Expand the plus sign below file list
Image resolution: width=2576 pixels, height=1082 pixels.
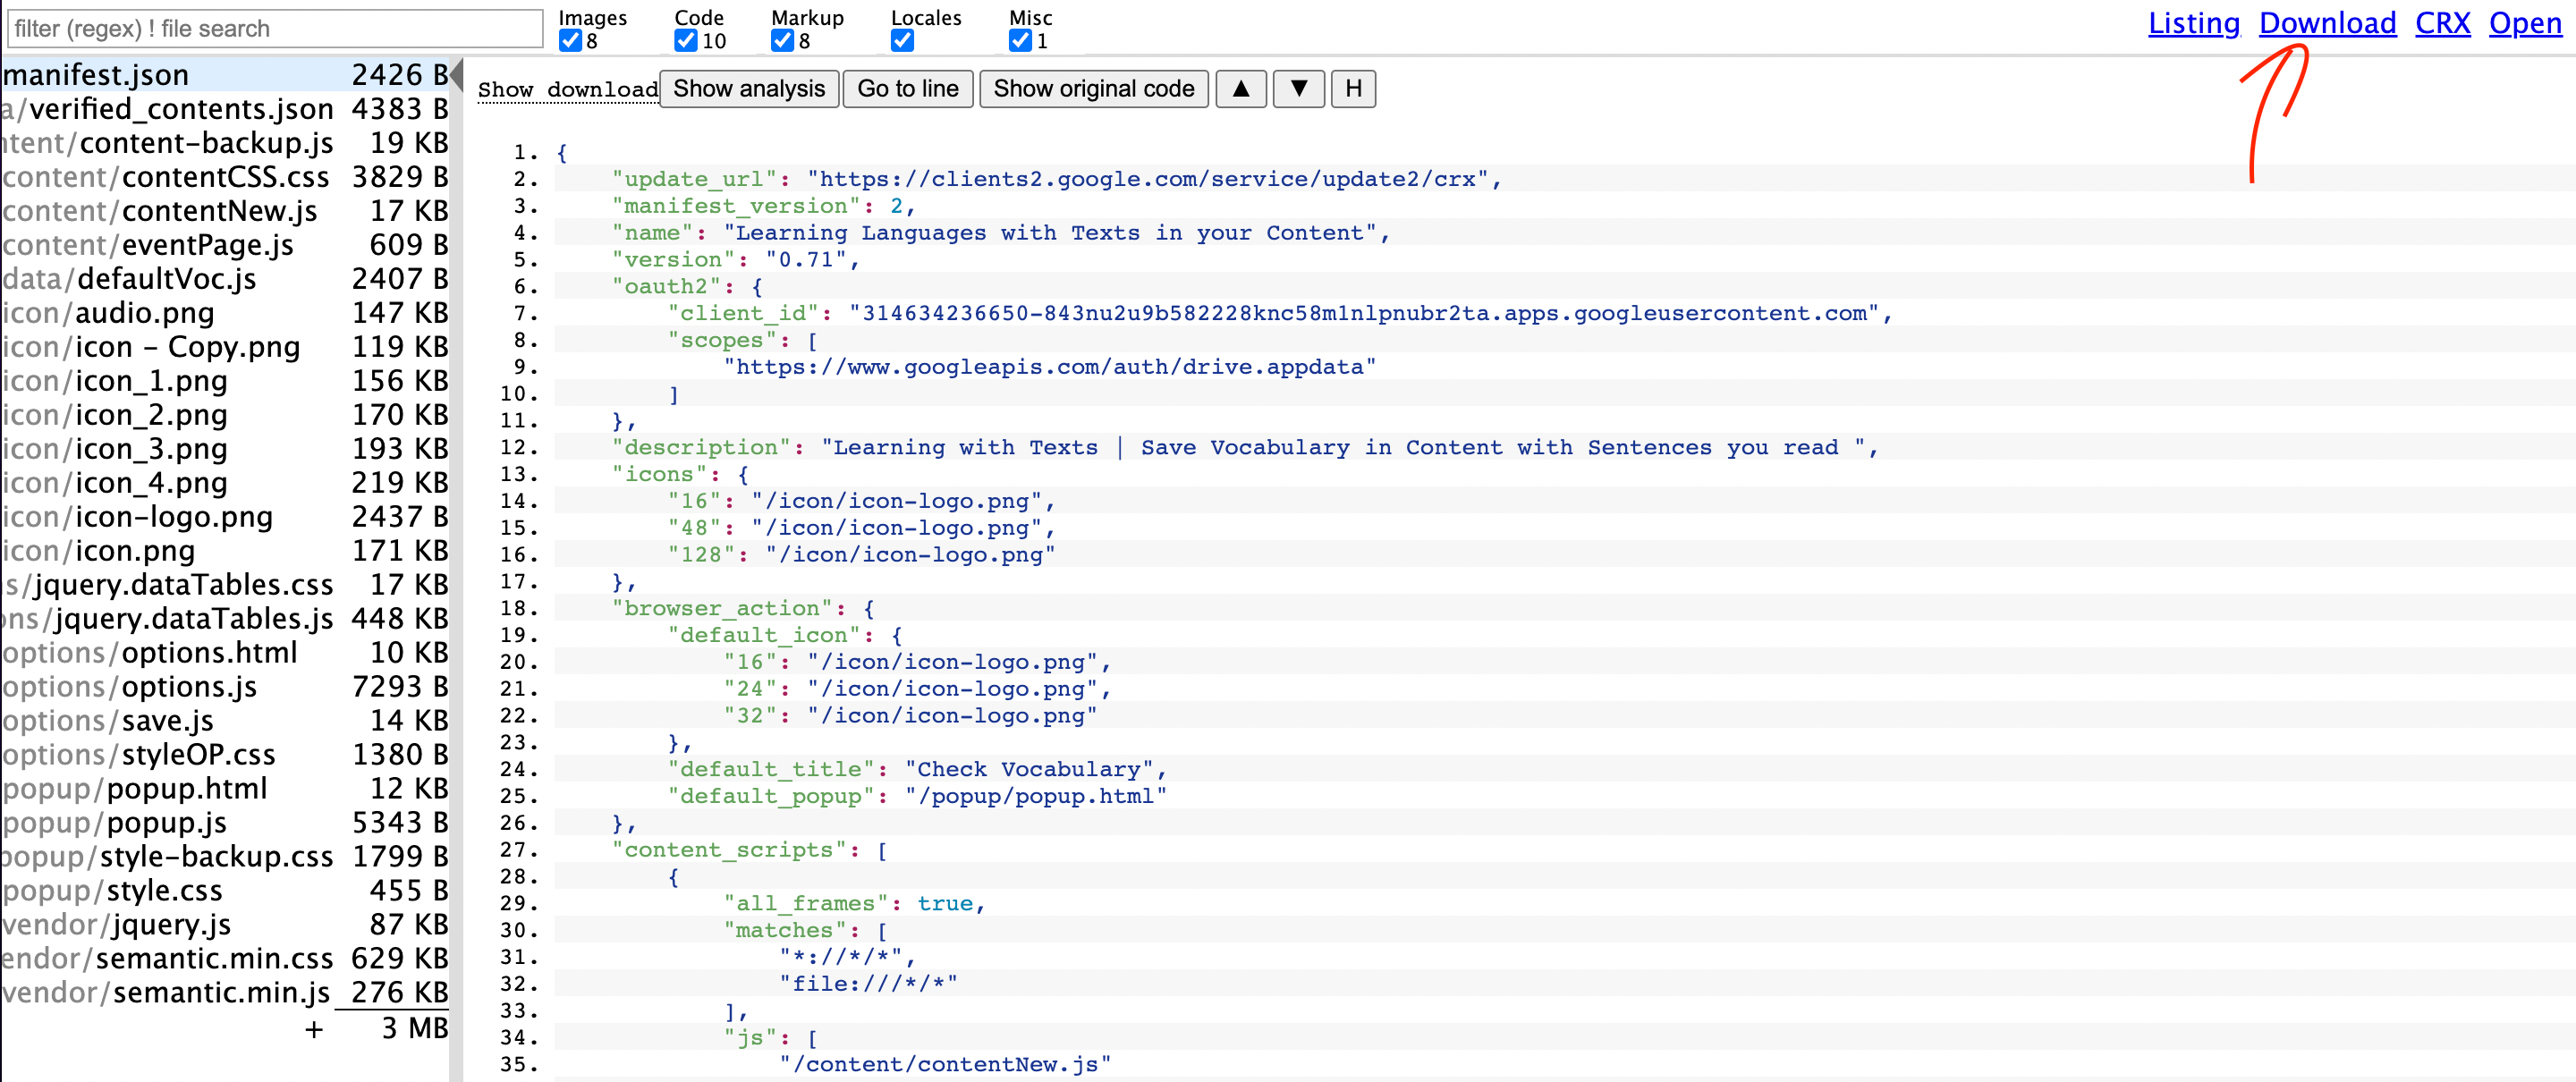(314, 1029)
